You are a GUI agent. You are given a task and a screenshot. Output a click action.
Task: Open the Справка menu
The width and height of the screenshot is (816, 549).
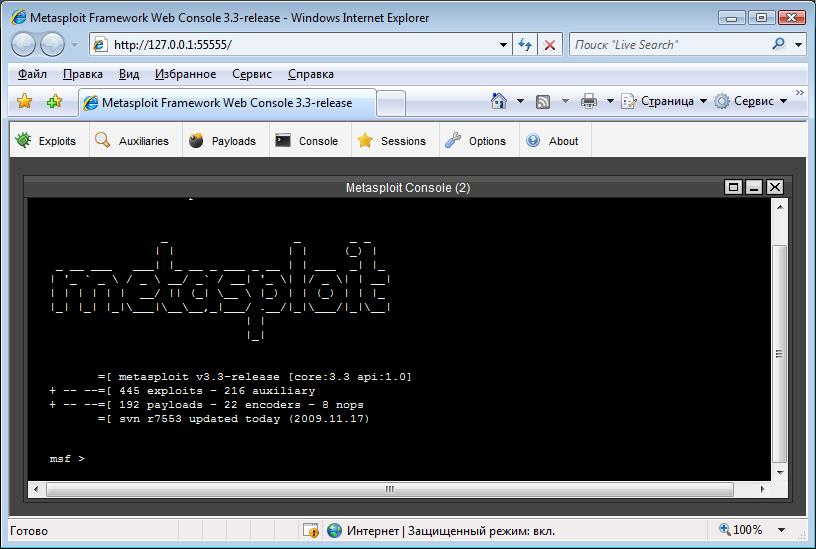coord(311,74)
